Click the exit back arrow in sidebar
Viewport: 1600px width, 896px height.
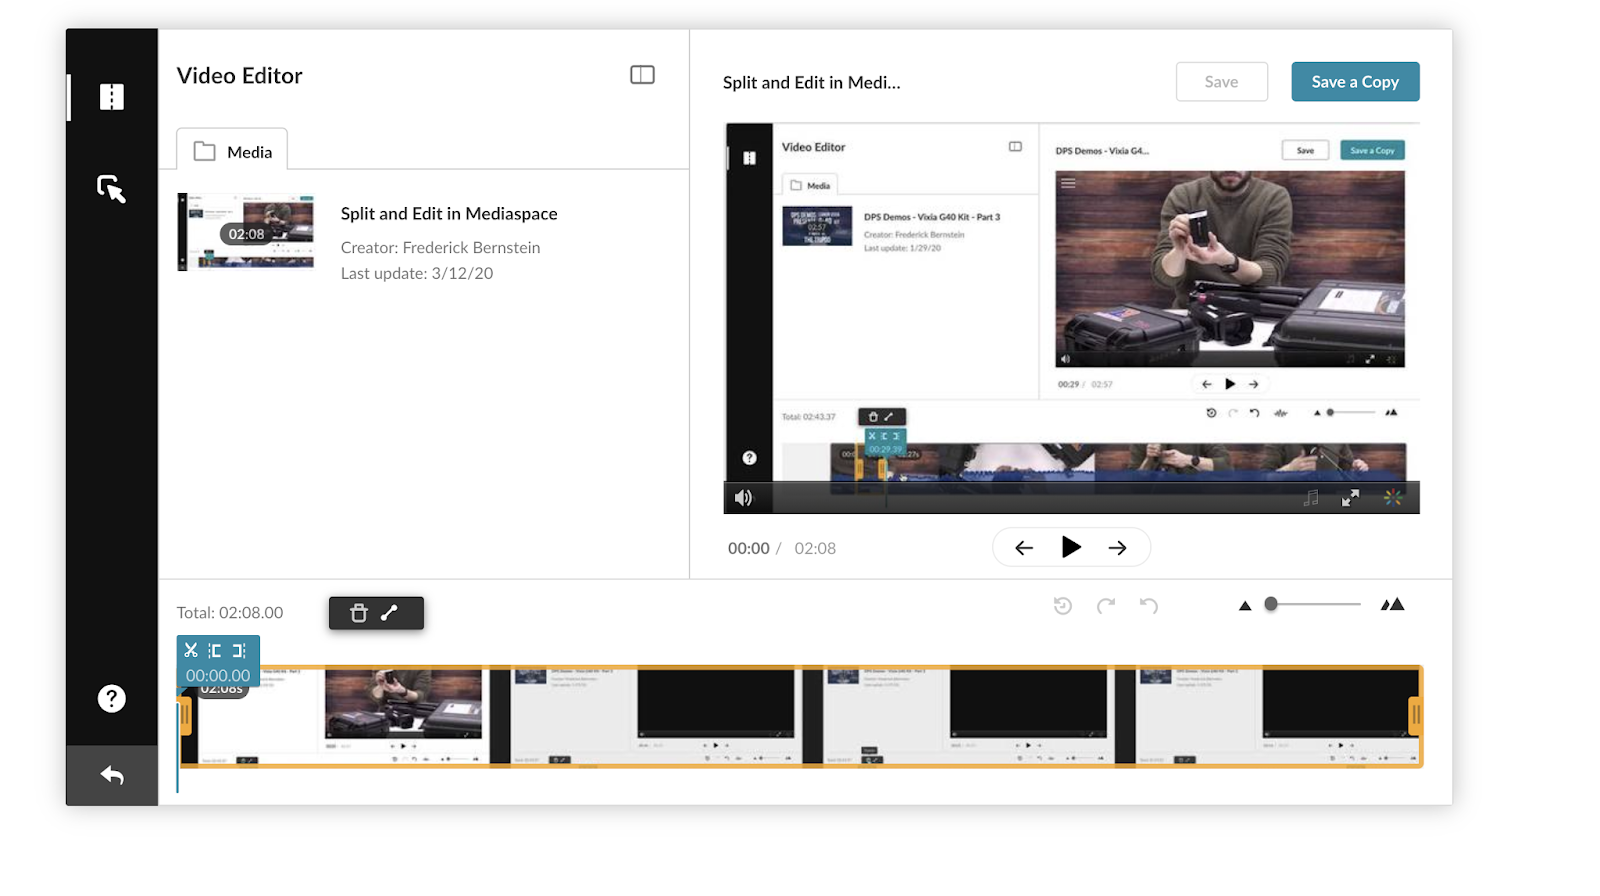coord(112,775)
